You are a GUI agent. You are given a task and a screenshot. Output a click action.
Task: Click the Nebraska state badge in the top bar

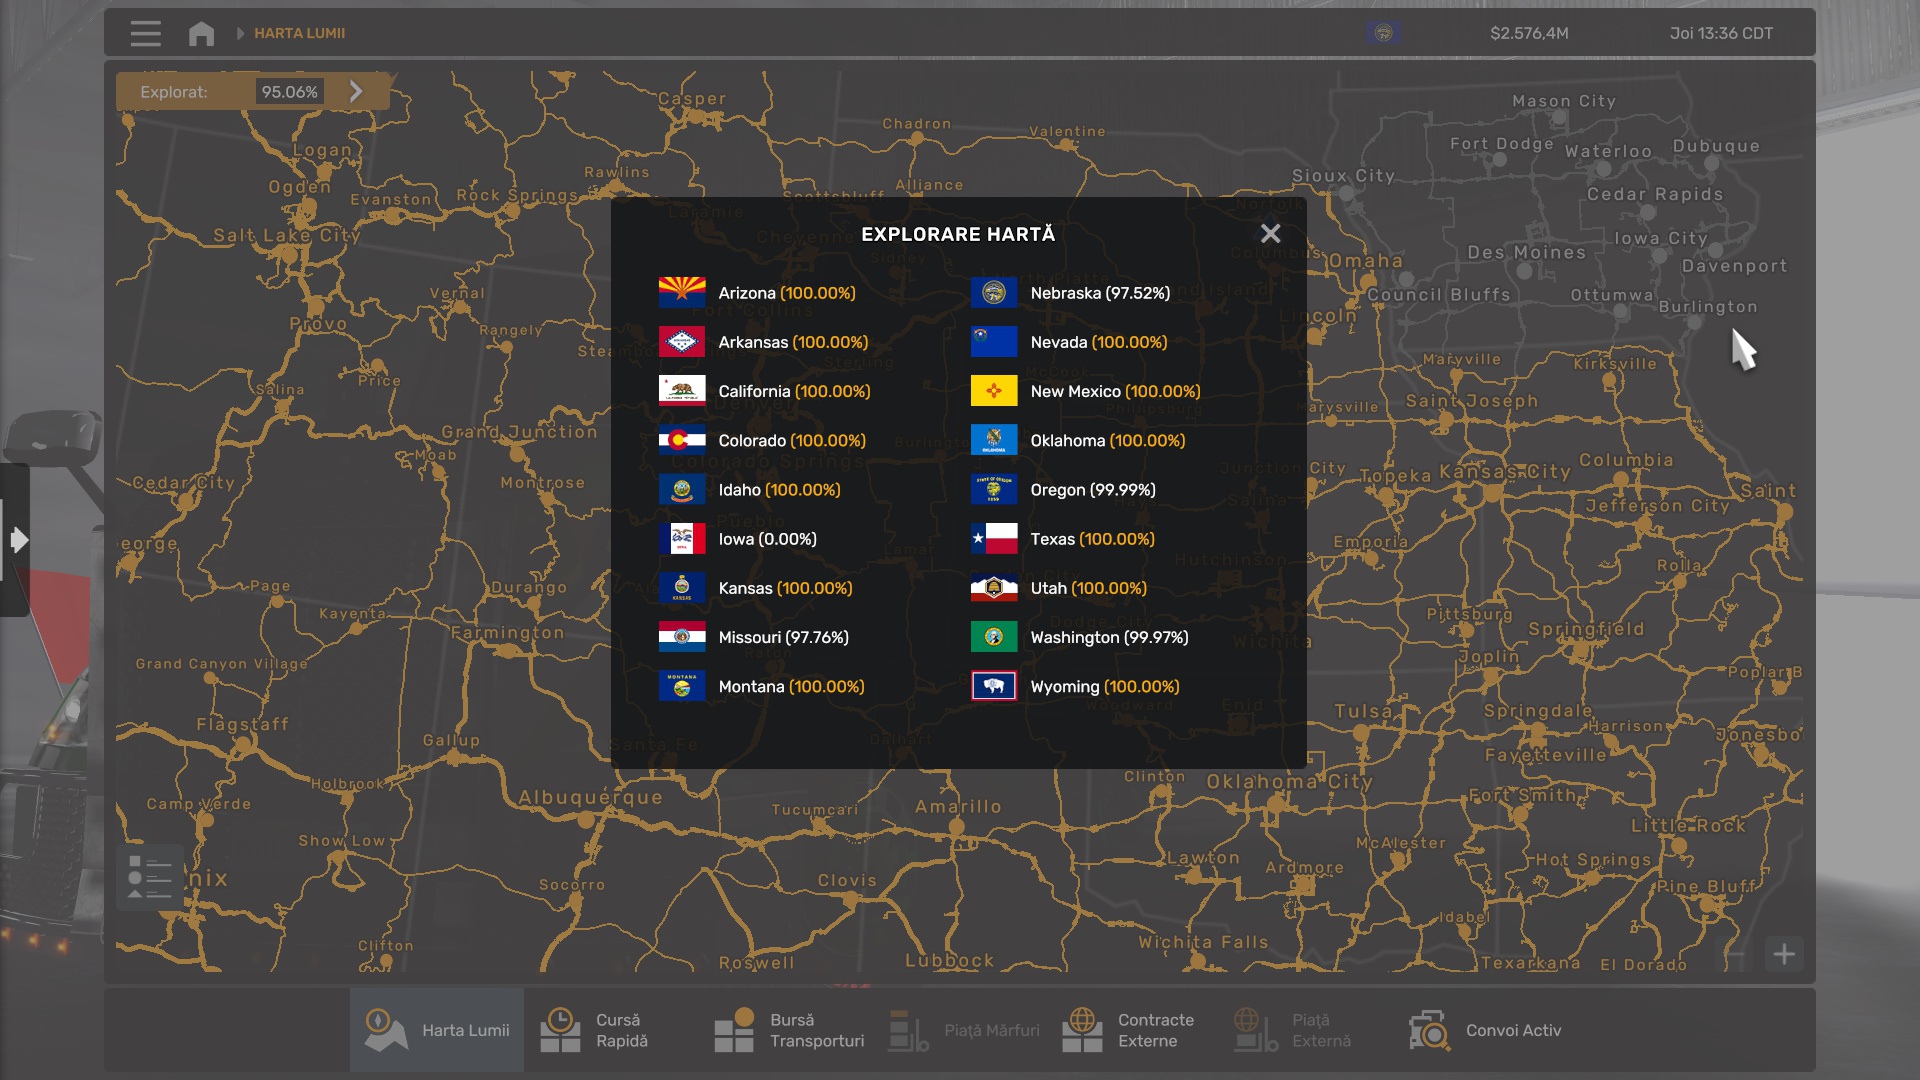(1383, 33)
